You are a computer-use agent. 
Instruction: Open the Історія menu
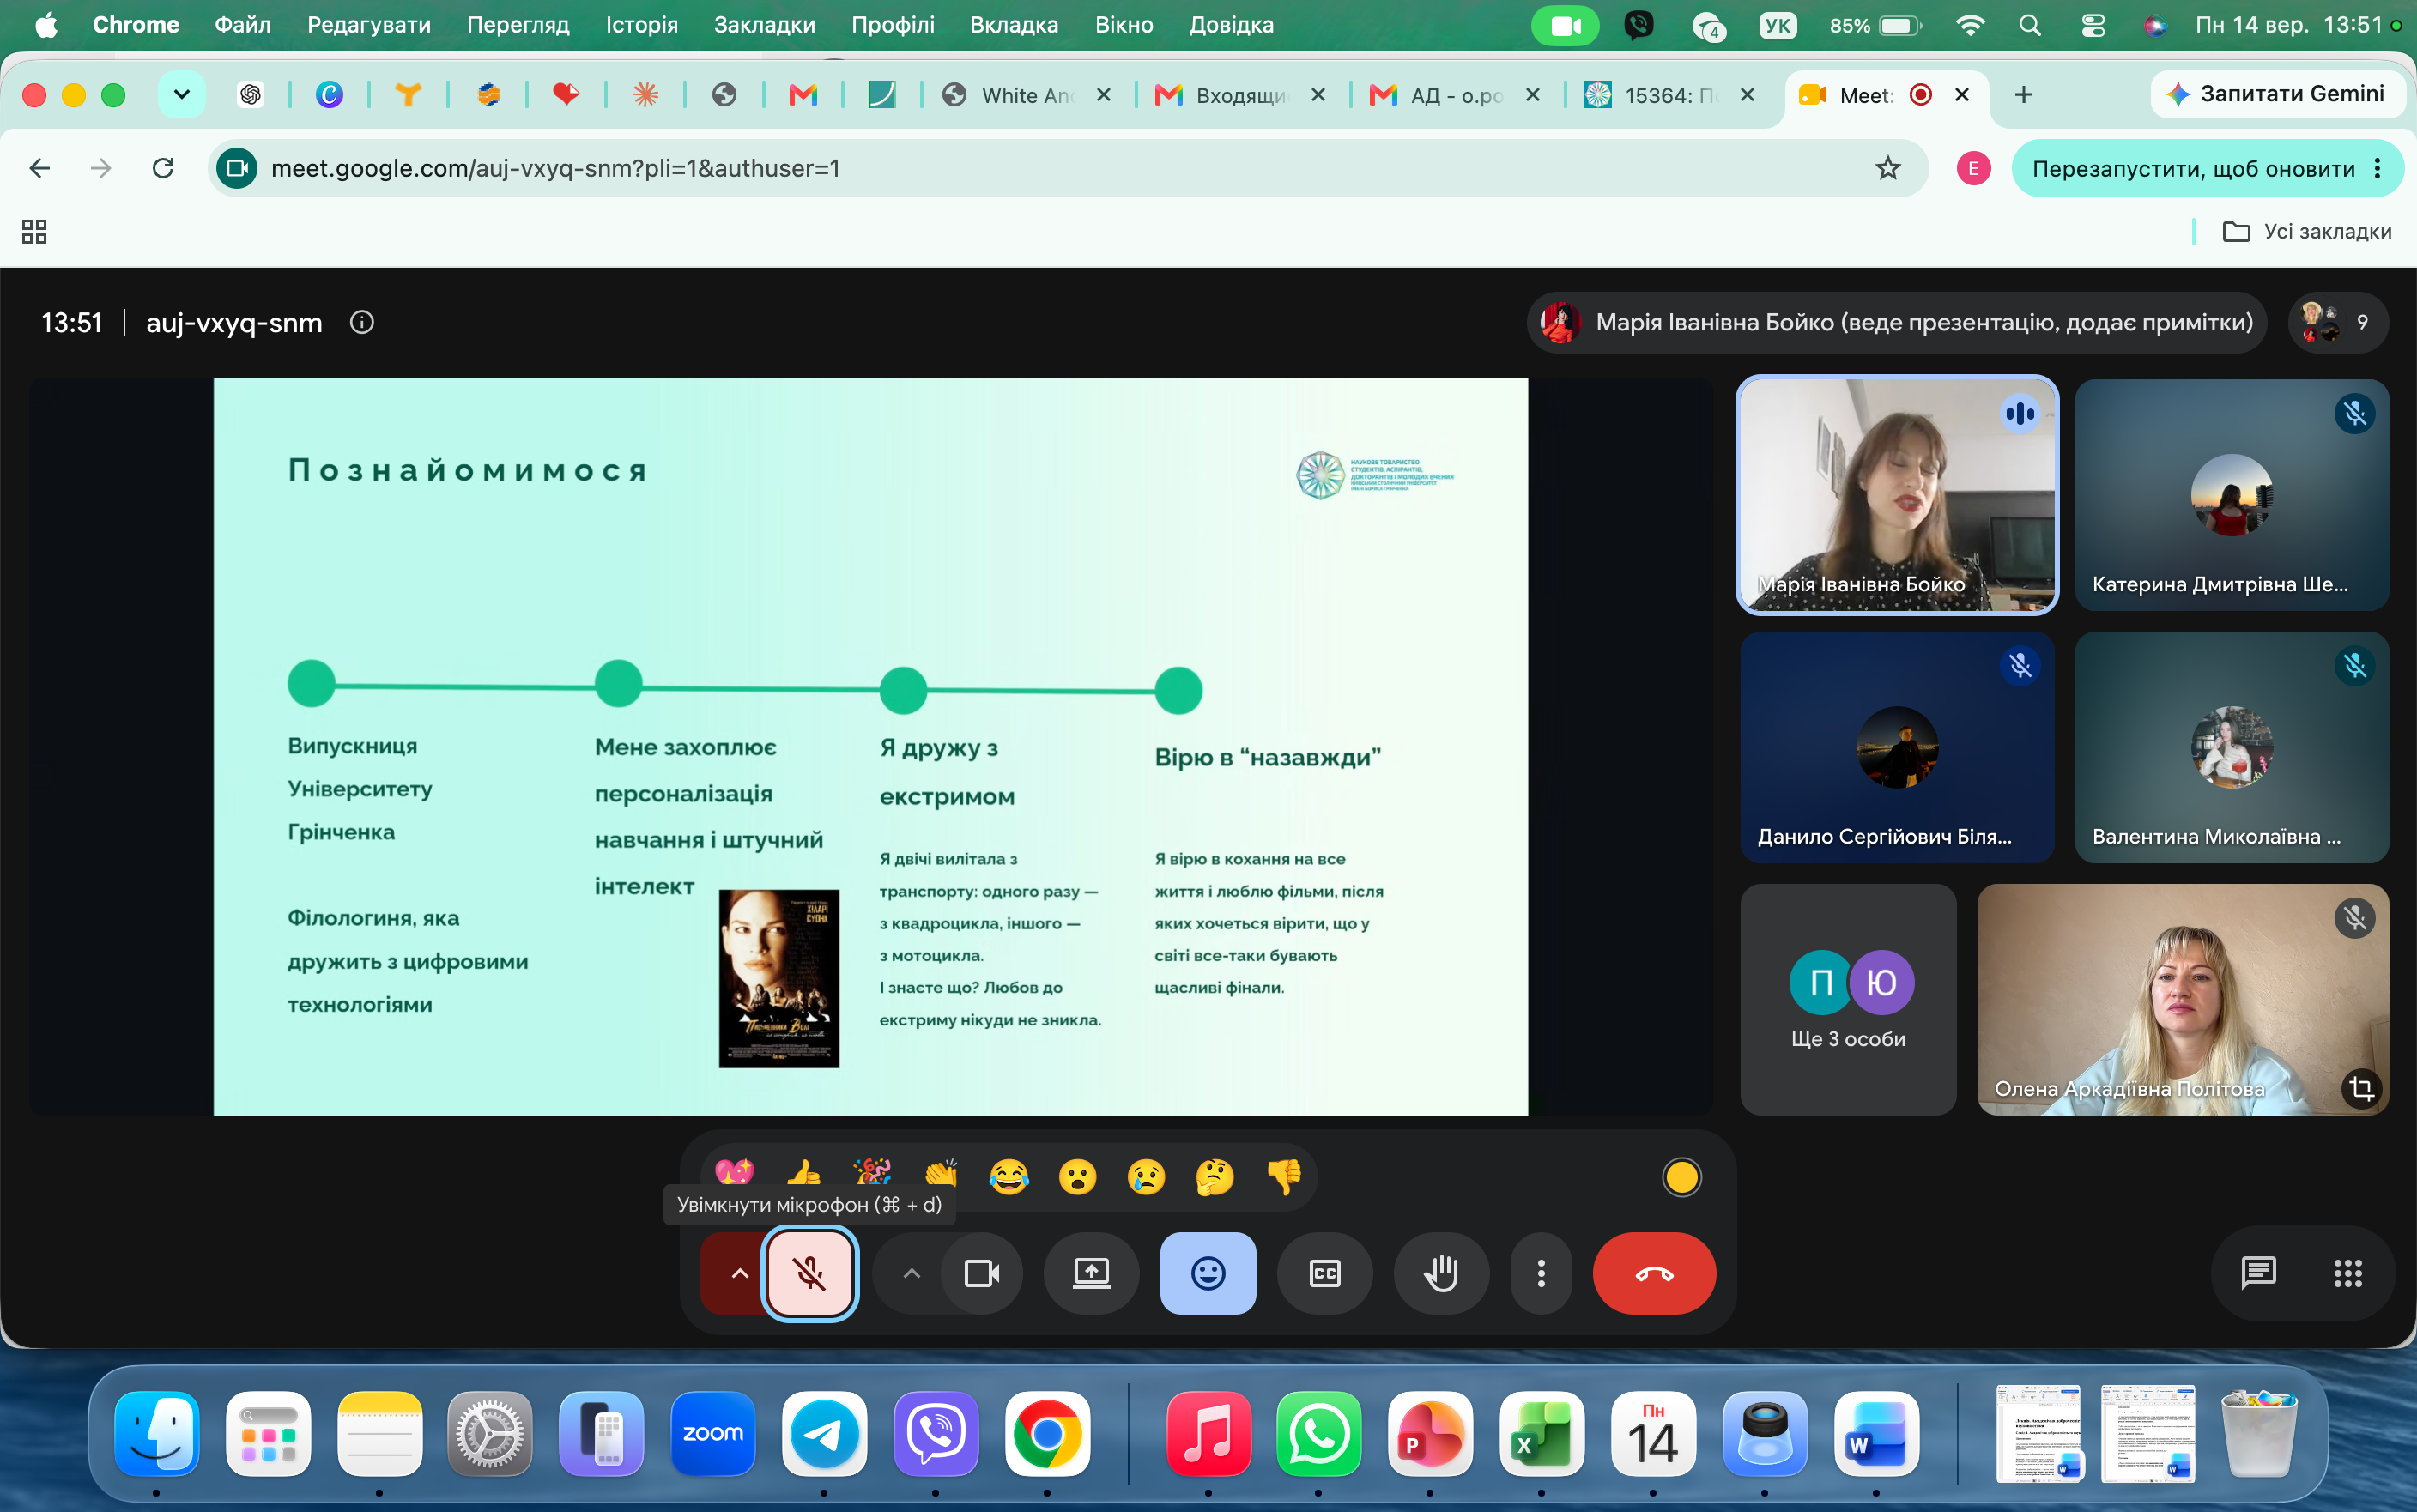tap(641, 24)
